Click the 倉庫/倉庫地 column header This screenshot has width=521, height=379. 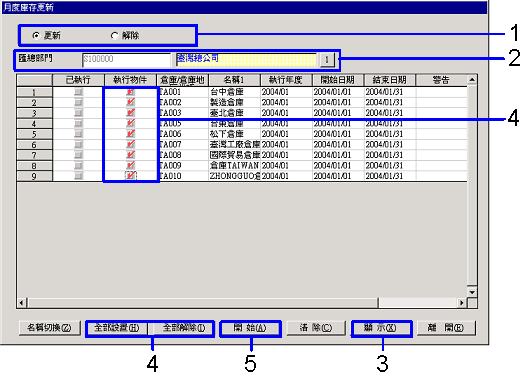[x=182, y=80]
